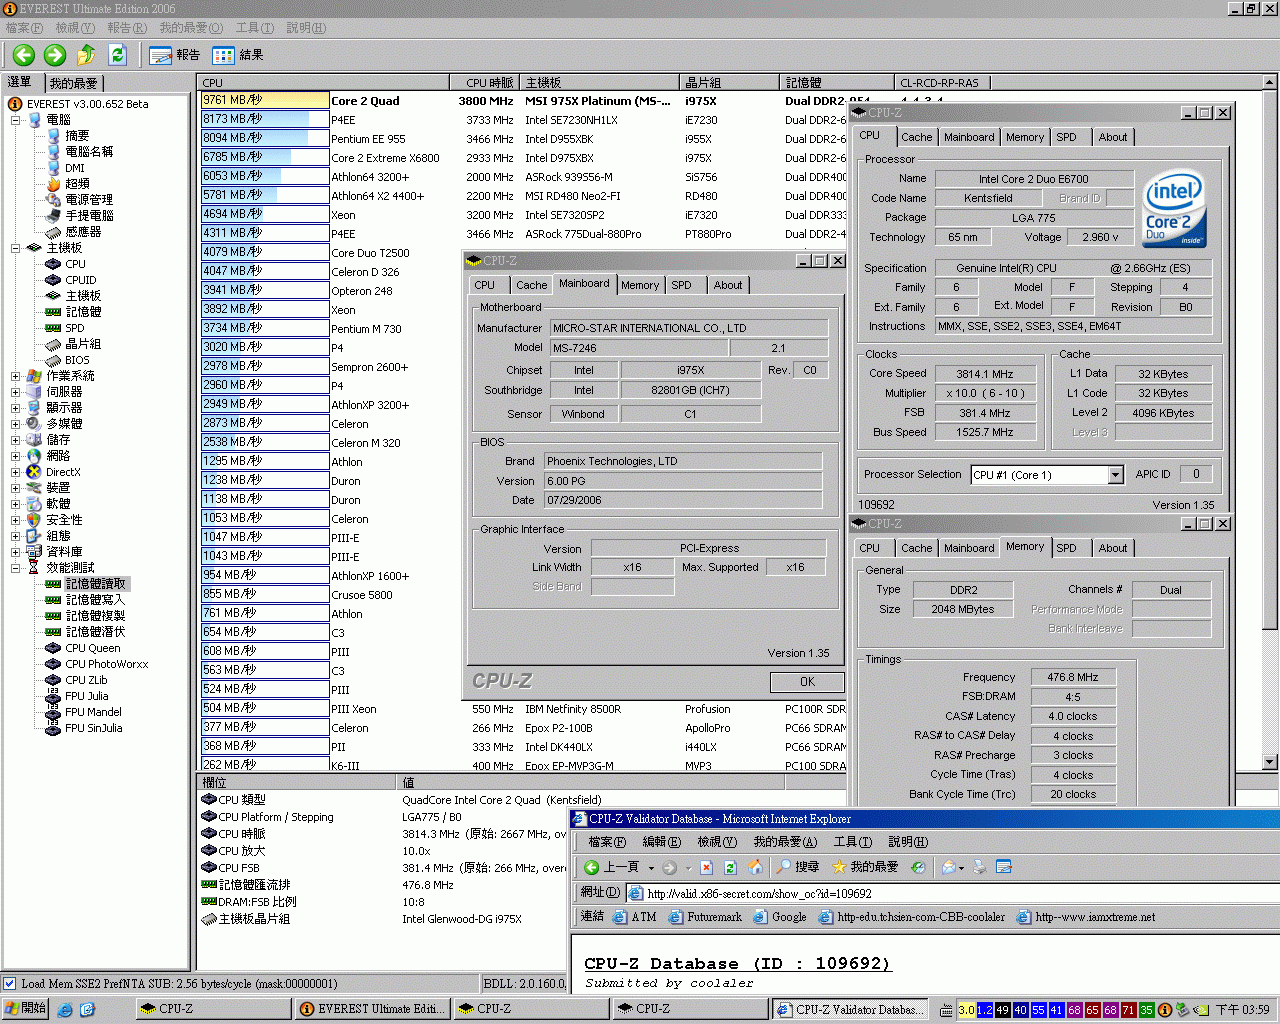The width and height of the screenshot is (1280, 1024).
Task: Click IE Refresh icon in browser toolbar
Action: tap(730, 867)
